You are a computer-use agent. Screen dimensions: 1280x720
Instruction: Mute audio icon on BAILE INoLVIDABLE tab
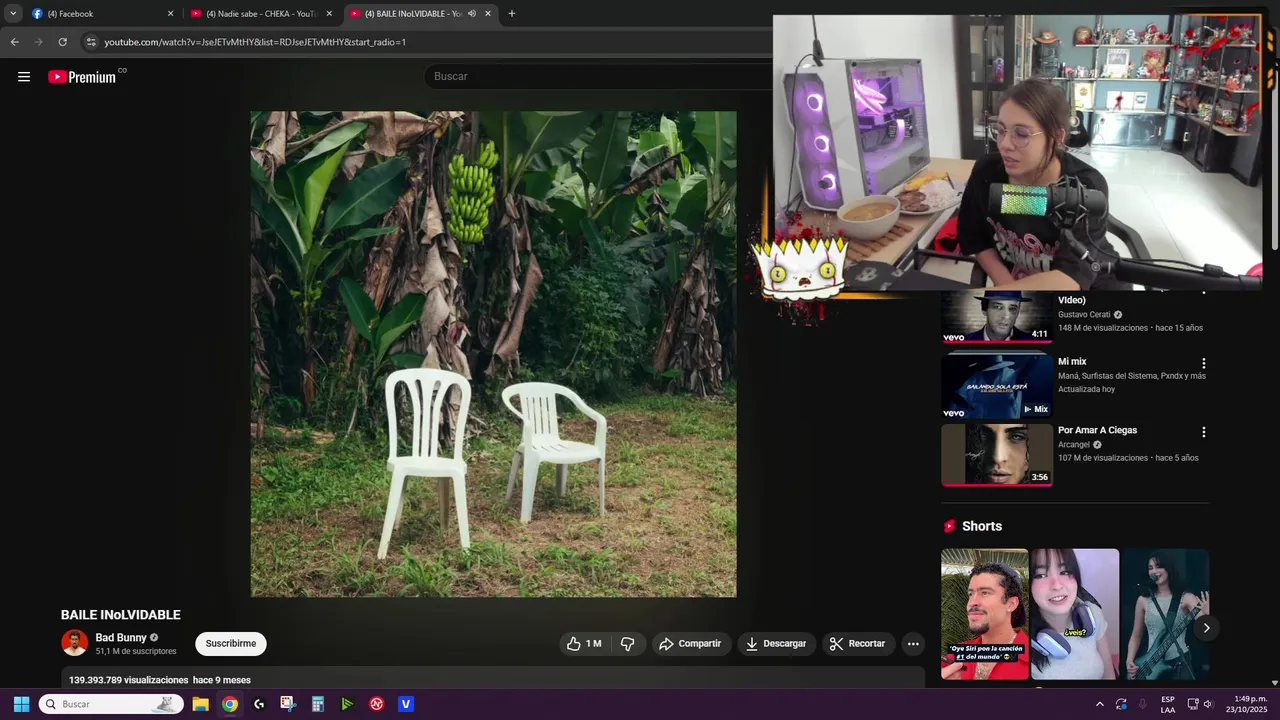point(472,14)
